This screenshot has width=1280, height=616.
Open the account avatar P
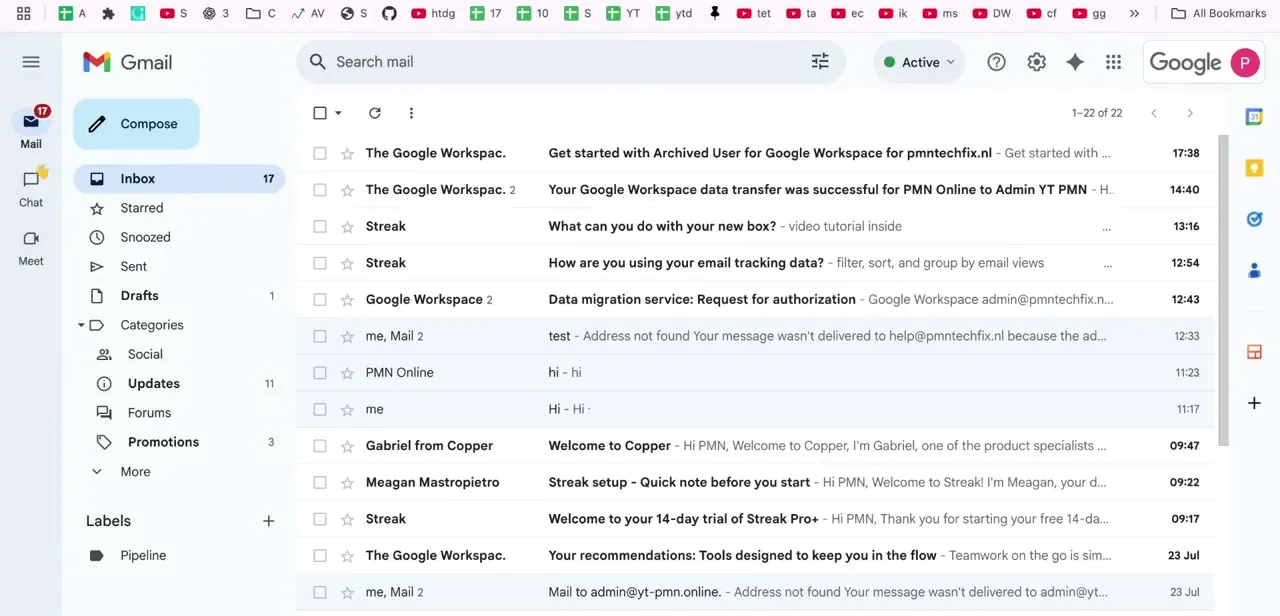click(x=1245, y=62)
